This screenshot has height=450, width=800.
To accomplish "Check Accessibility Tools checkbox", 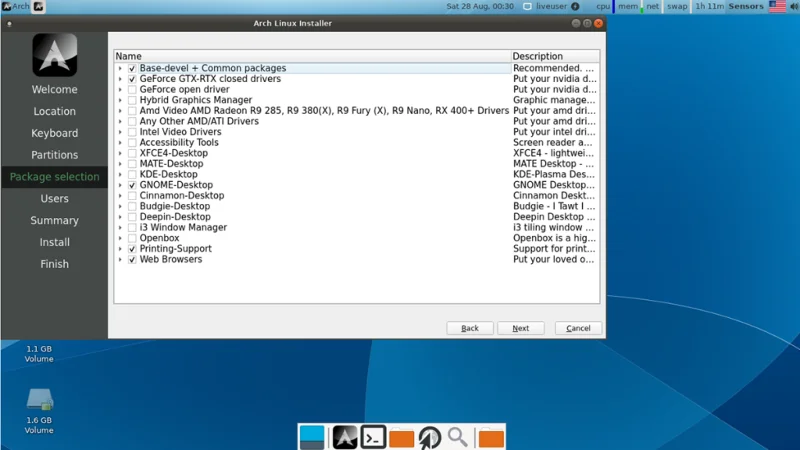I will click(x=132, y=143).
